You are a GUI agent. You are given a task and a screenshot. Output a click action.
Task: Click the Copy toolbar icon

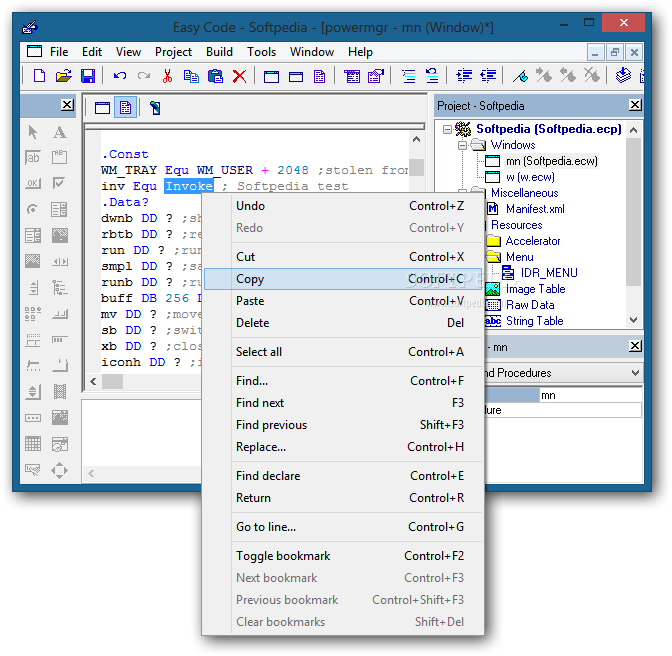coord(191,76)
